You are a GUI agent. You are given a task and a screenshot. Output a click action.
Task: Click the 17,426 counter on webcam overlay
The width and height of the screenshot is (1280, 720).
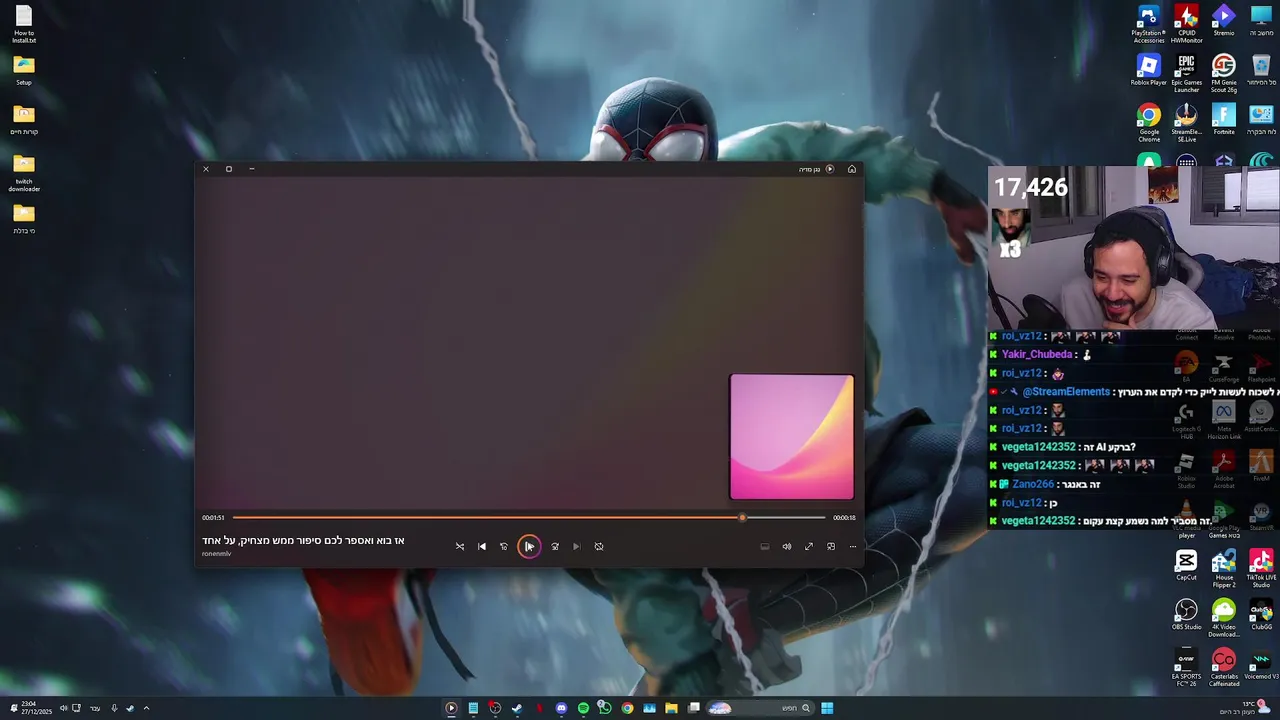pyautogui.click(x=1030, y=187)
